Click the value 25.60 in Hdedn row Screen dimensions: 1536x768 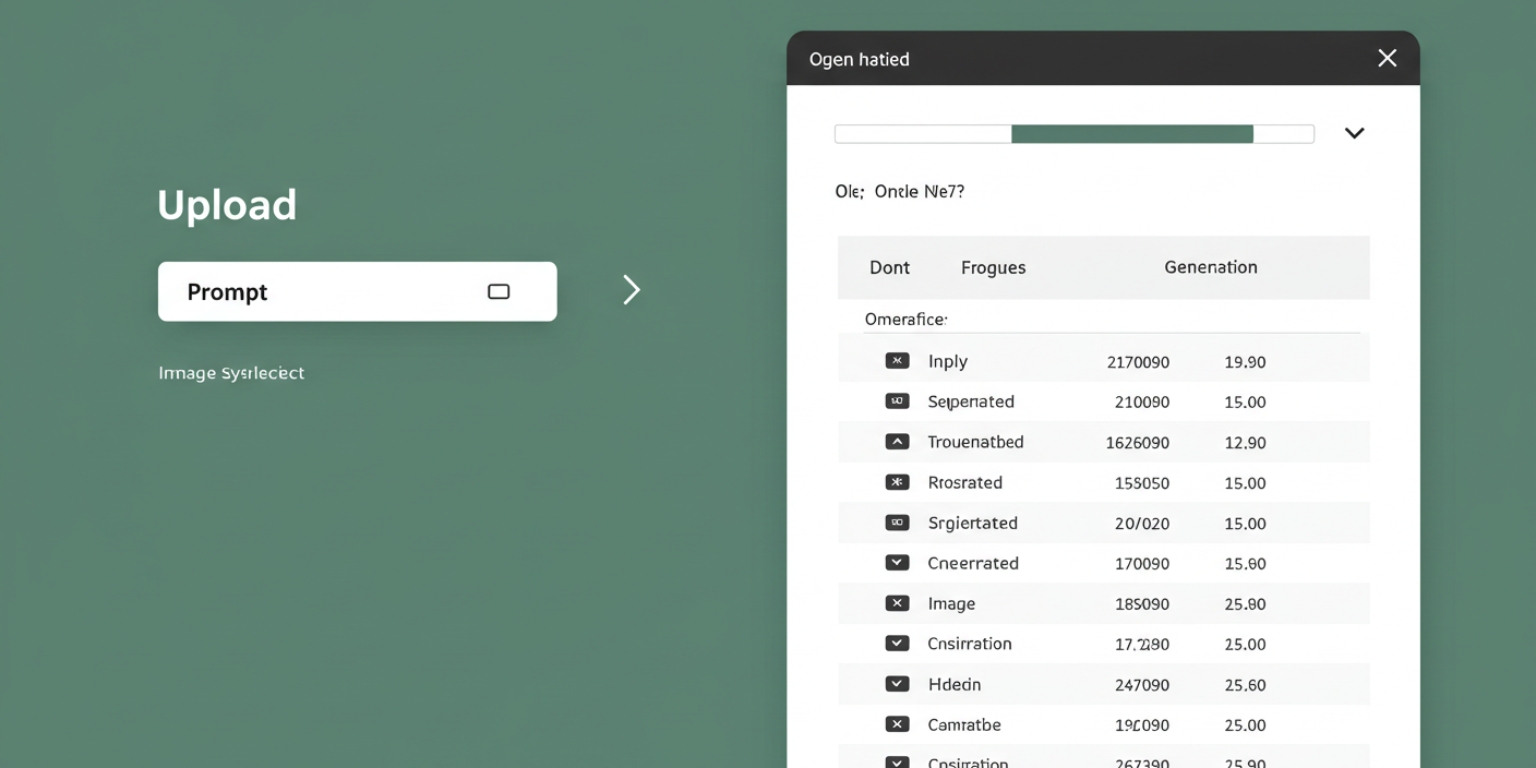click(1245, 685)
